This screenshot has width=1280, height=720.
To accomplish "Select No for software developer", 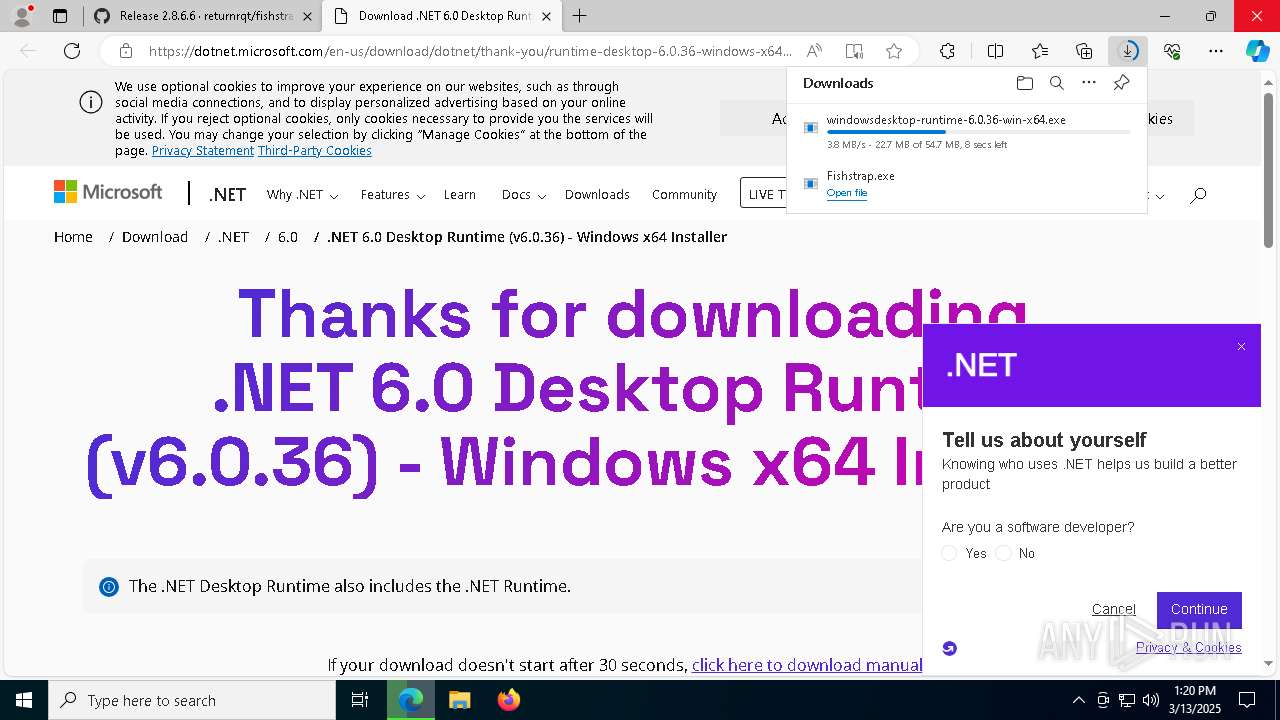I will click(x=1004, y=553).
